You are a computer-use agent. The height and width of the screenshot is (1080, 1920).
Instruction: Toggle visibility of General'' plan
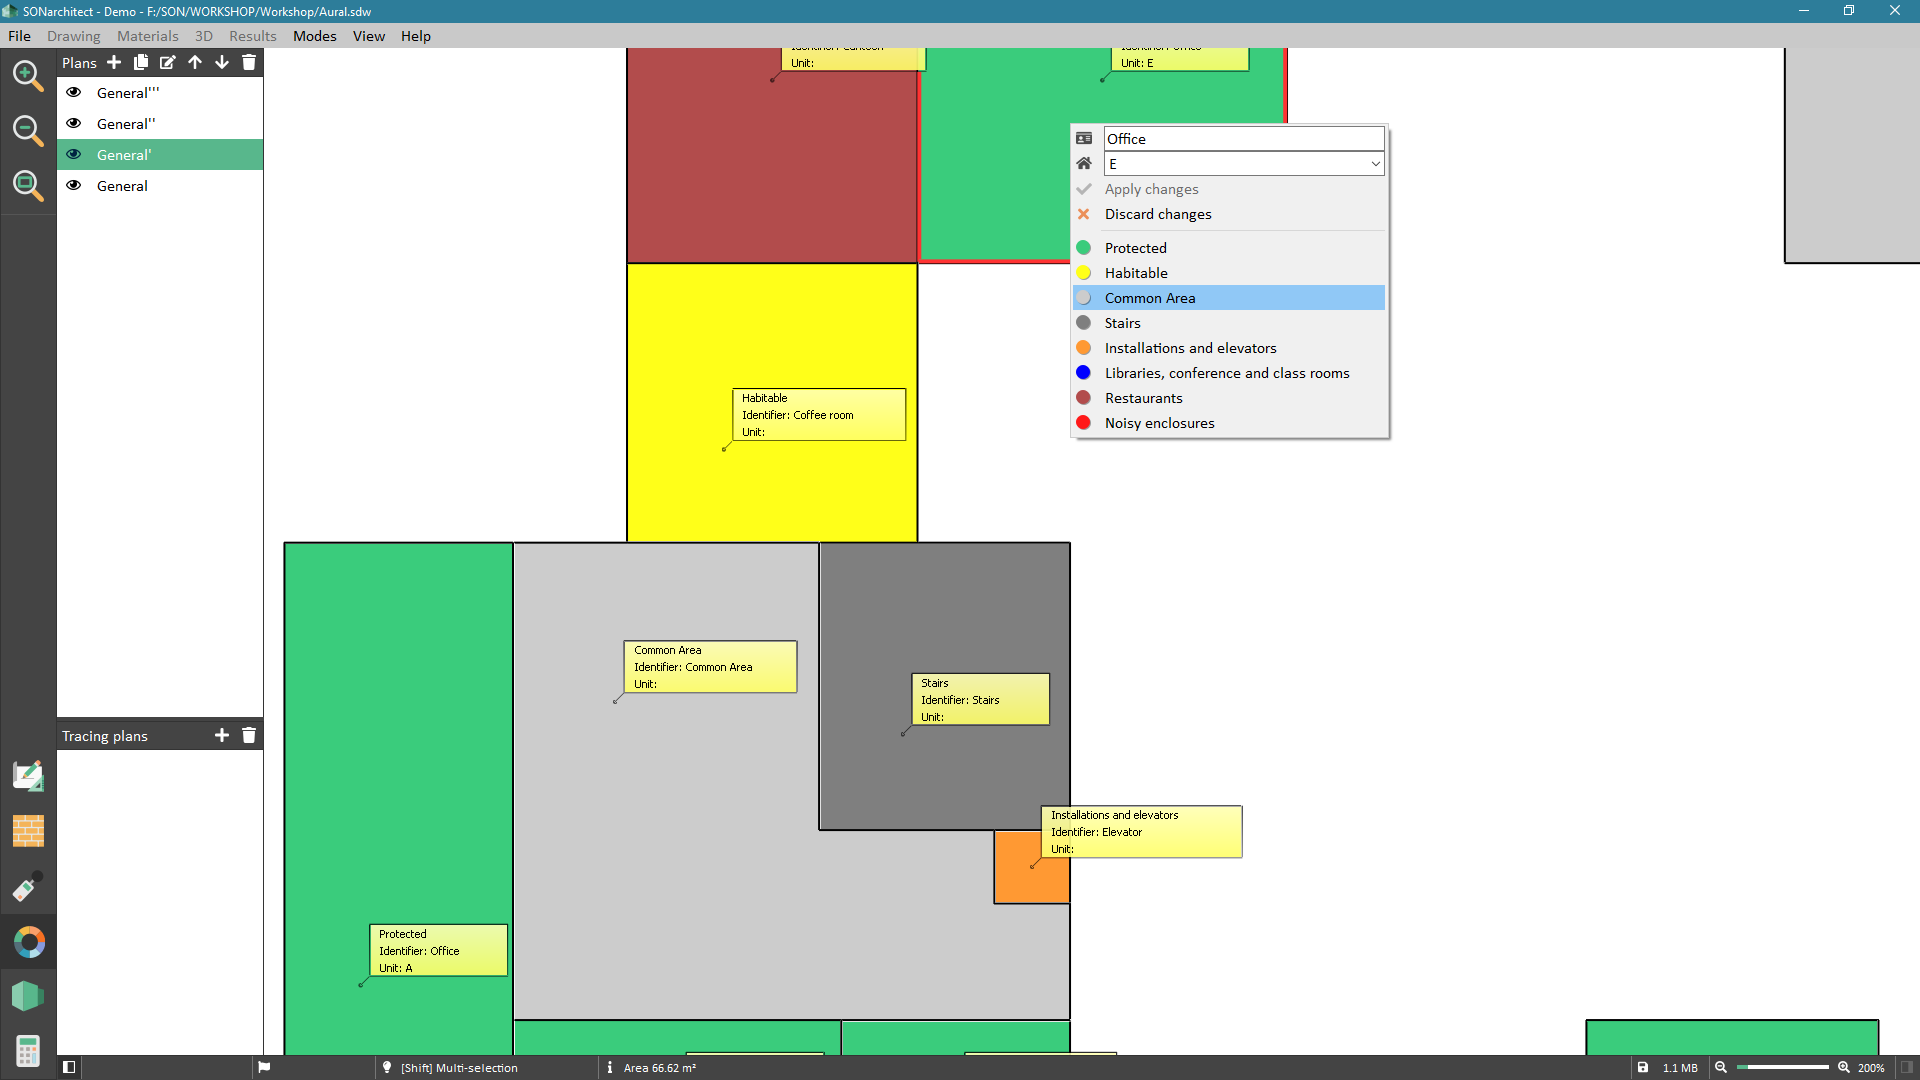tap(74, 123)
